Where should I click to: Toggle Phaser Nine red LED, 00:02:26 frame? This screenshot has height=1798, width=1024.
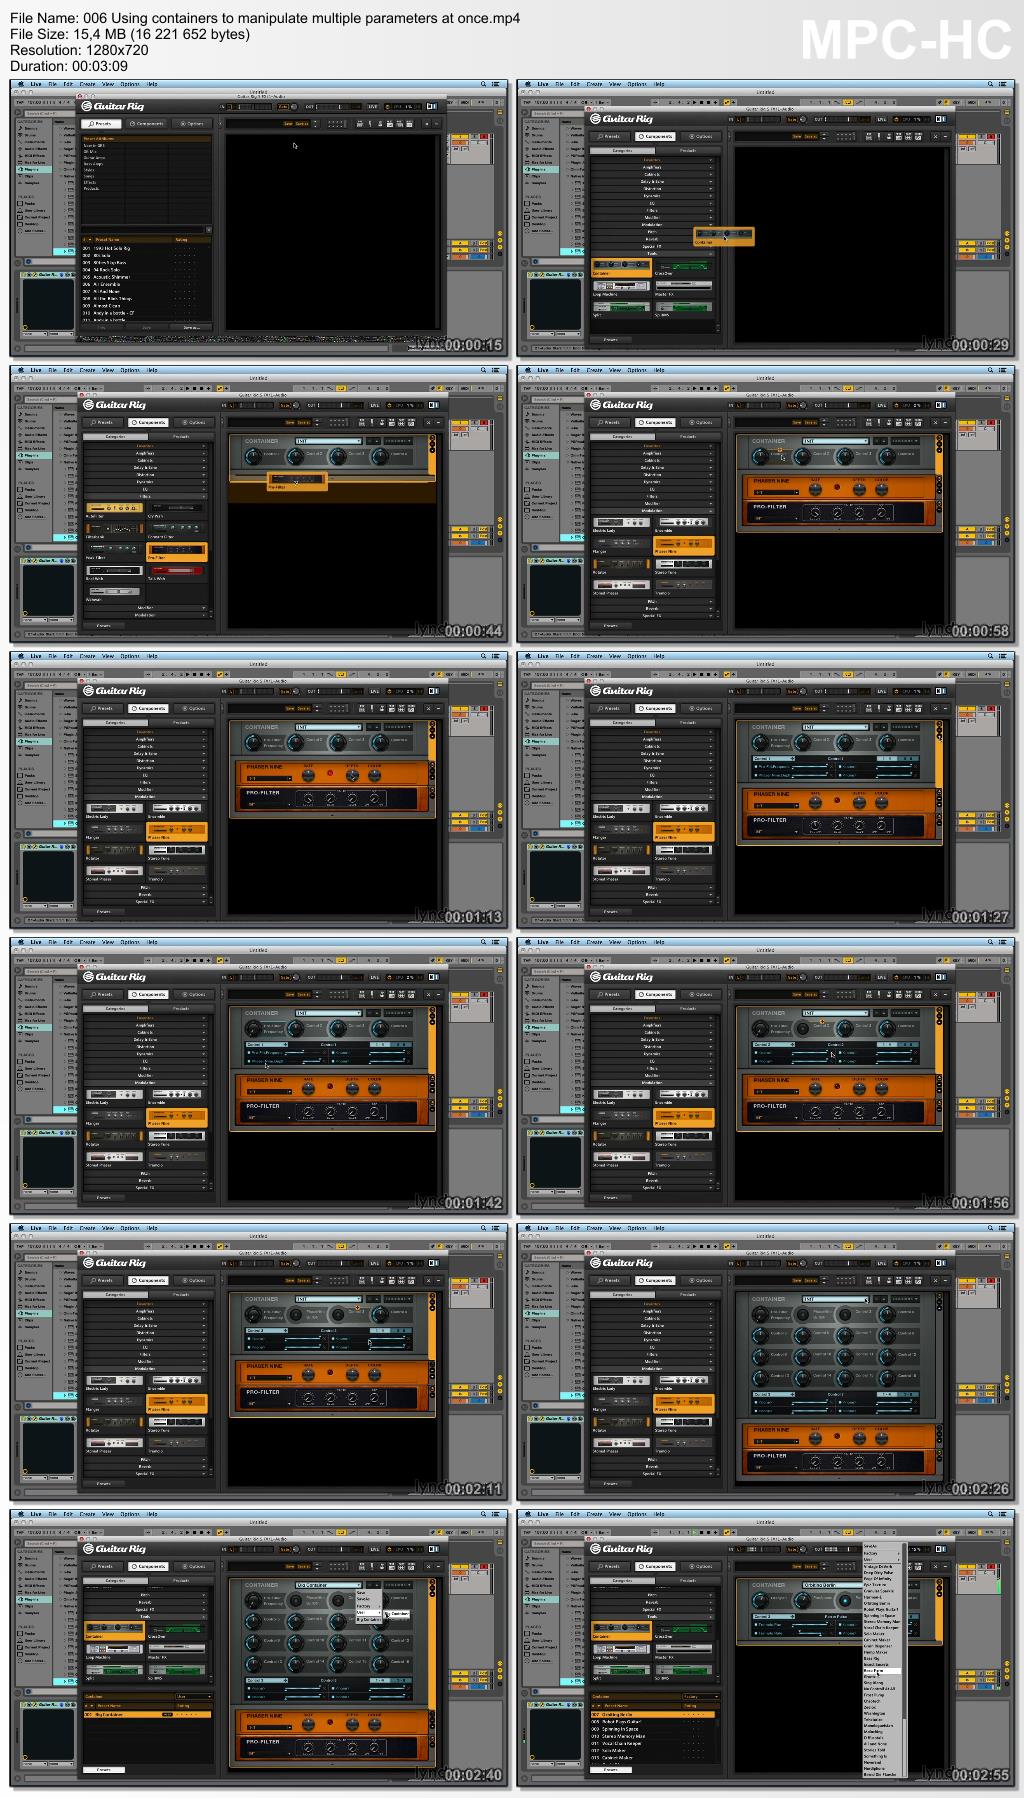click(837, 1435)
